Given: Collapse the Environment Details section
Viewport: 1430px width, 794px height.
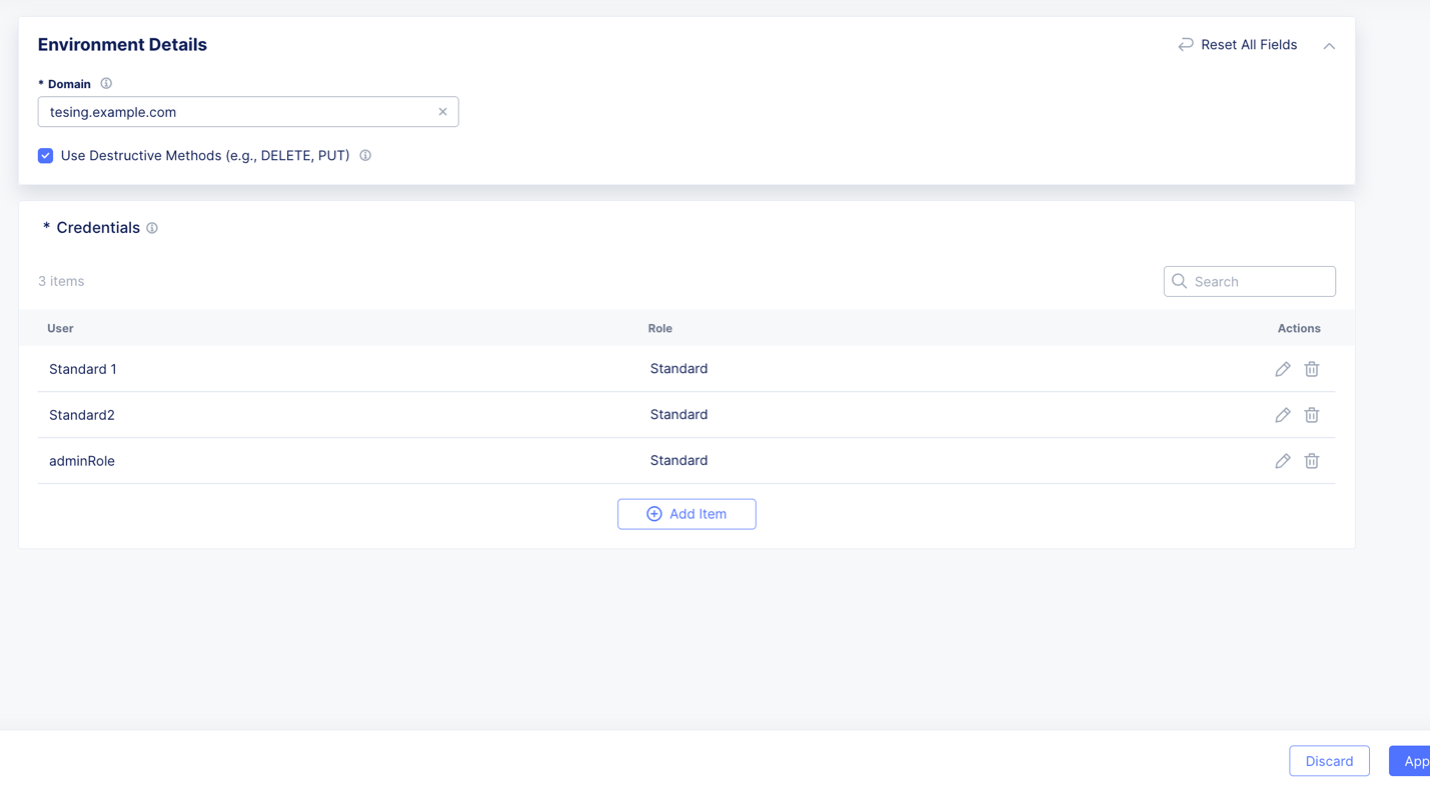Looking at the screenshot, I should click(1329, 46).
